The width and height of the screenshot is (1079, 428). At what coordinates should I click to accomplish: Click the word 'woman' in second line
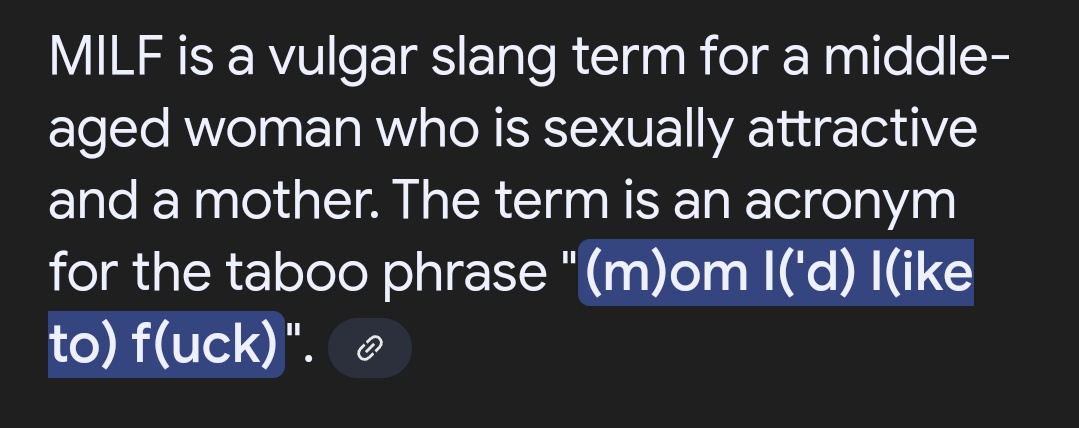tap(273, 131)
